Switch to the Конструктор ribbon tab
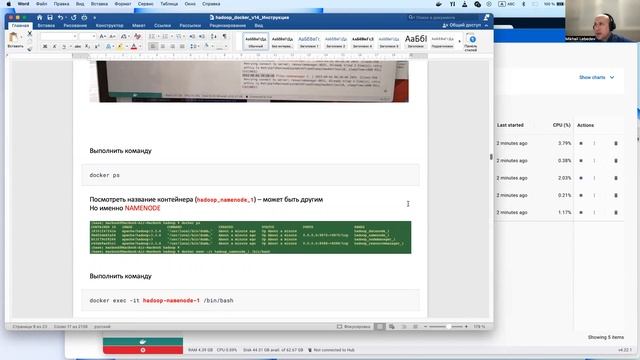640x360 pixels. 109,25
